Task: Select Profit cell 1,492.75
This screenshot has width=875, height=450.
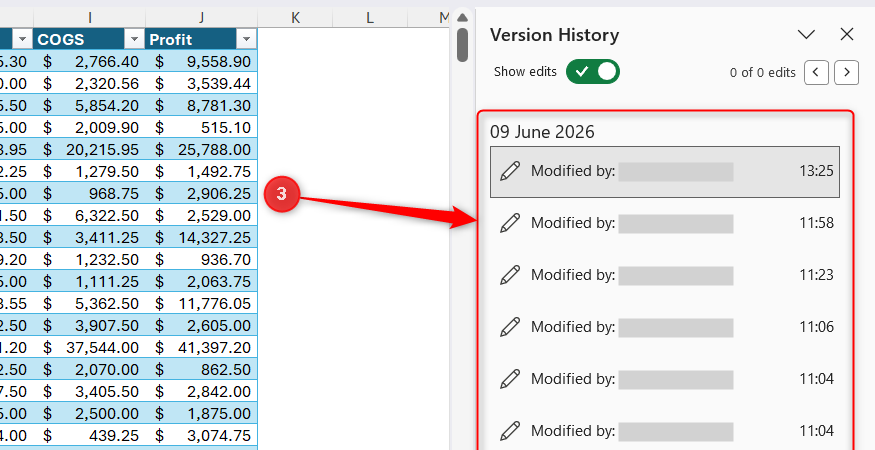Action: (201, 171)
